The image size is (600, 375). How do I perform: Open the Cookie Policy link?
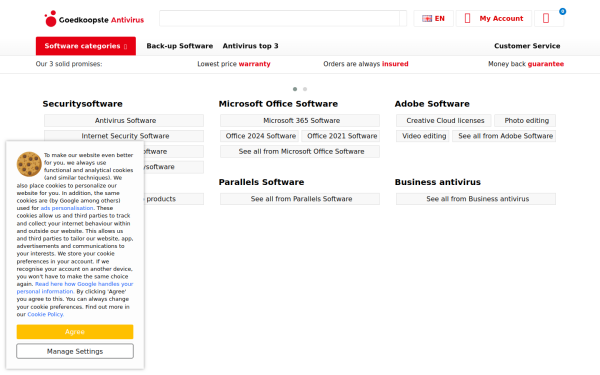click(45, 315)
